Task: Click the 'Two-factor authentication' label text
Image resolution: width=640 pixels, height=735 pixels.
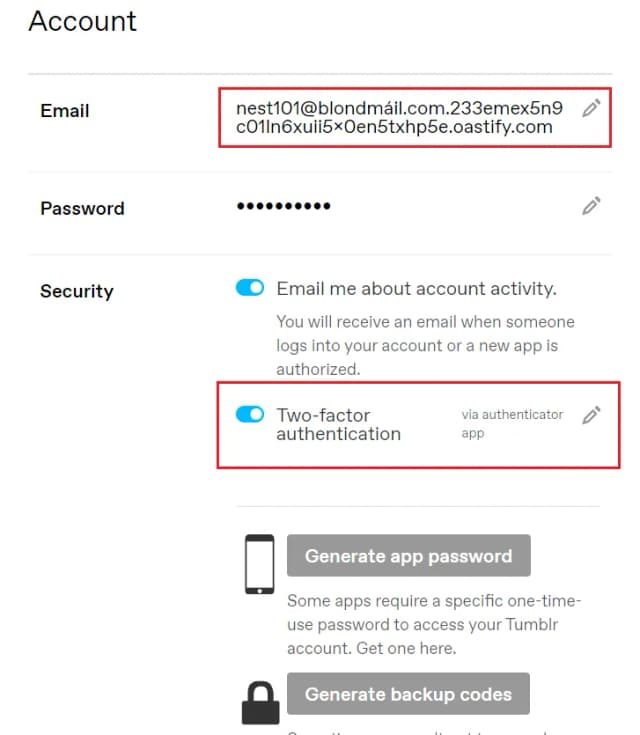Action: click(x=338, y=424)
